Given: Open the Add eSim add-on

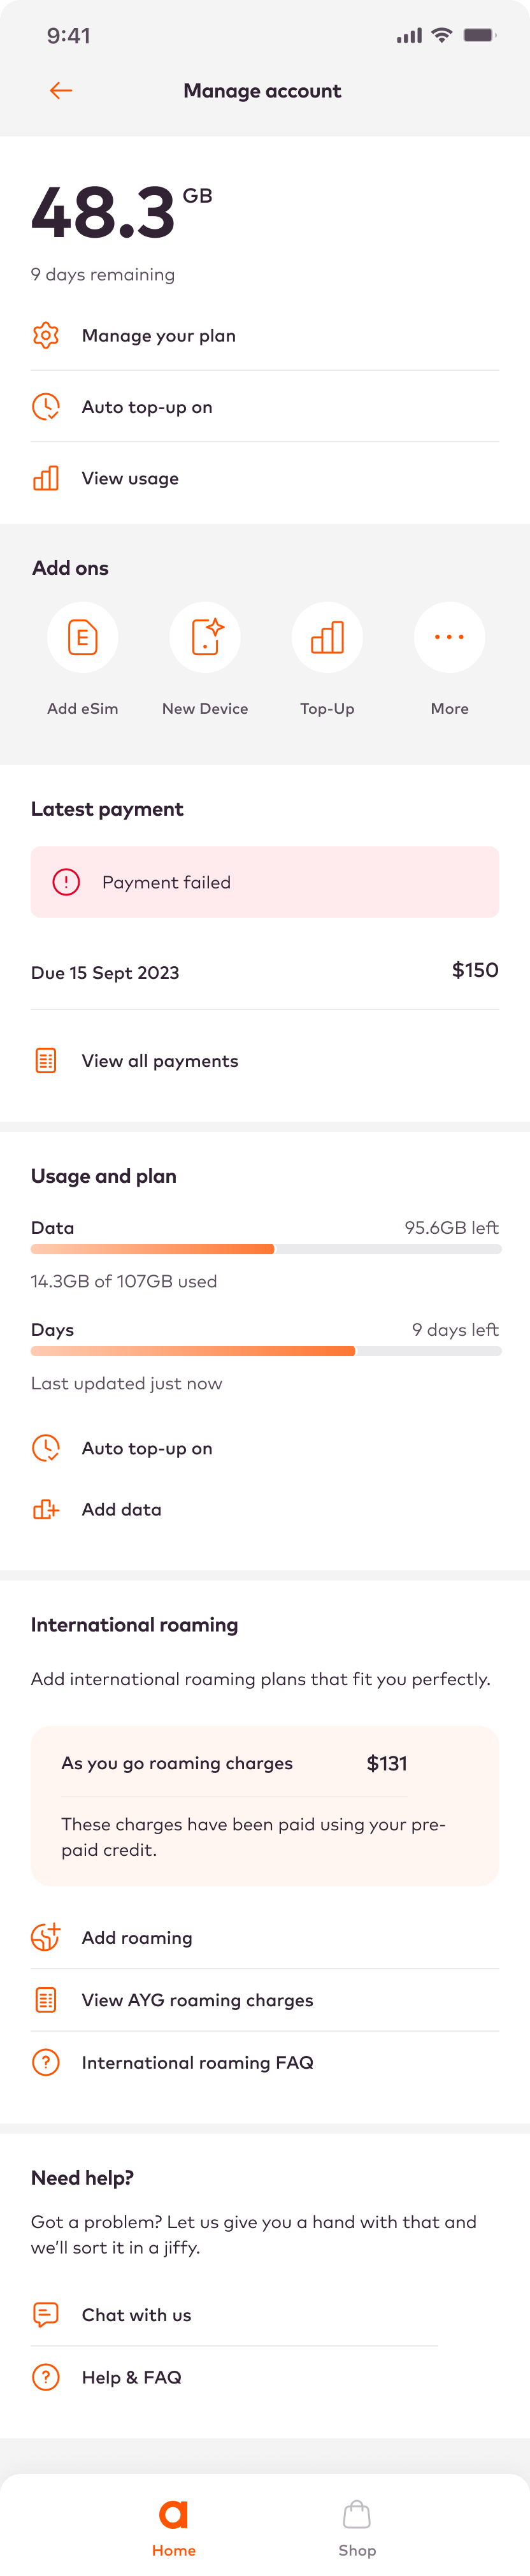Looking at the screenshot, I should click(83, 638).
